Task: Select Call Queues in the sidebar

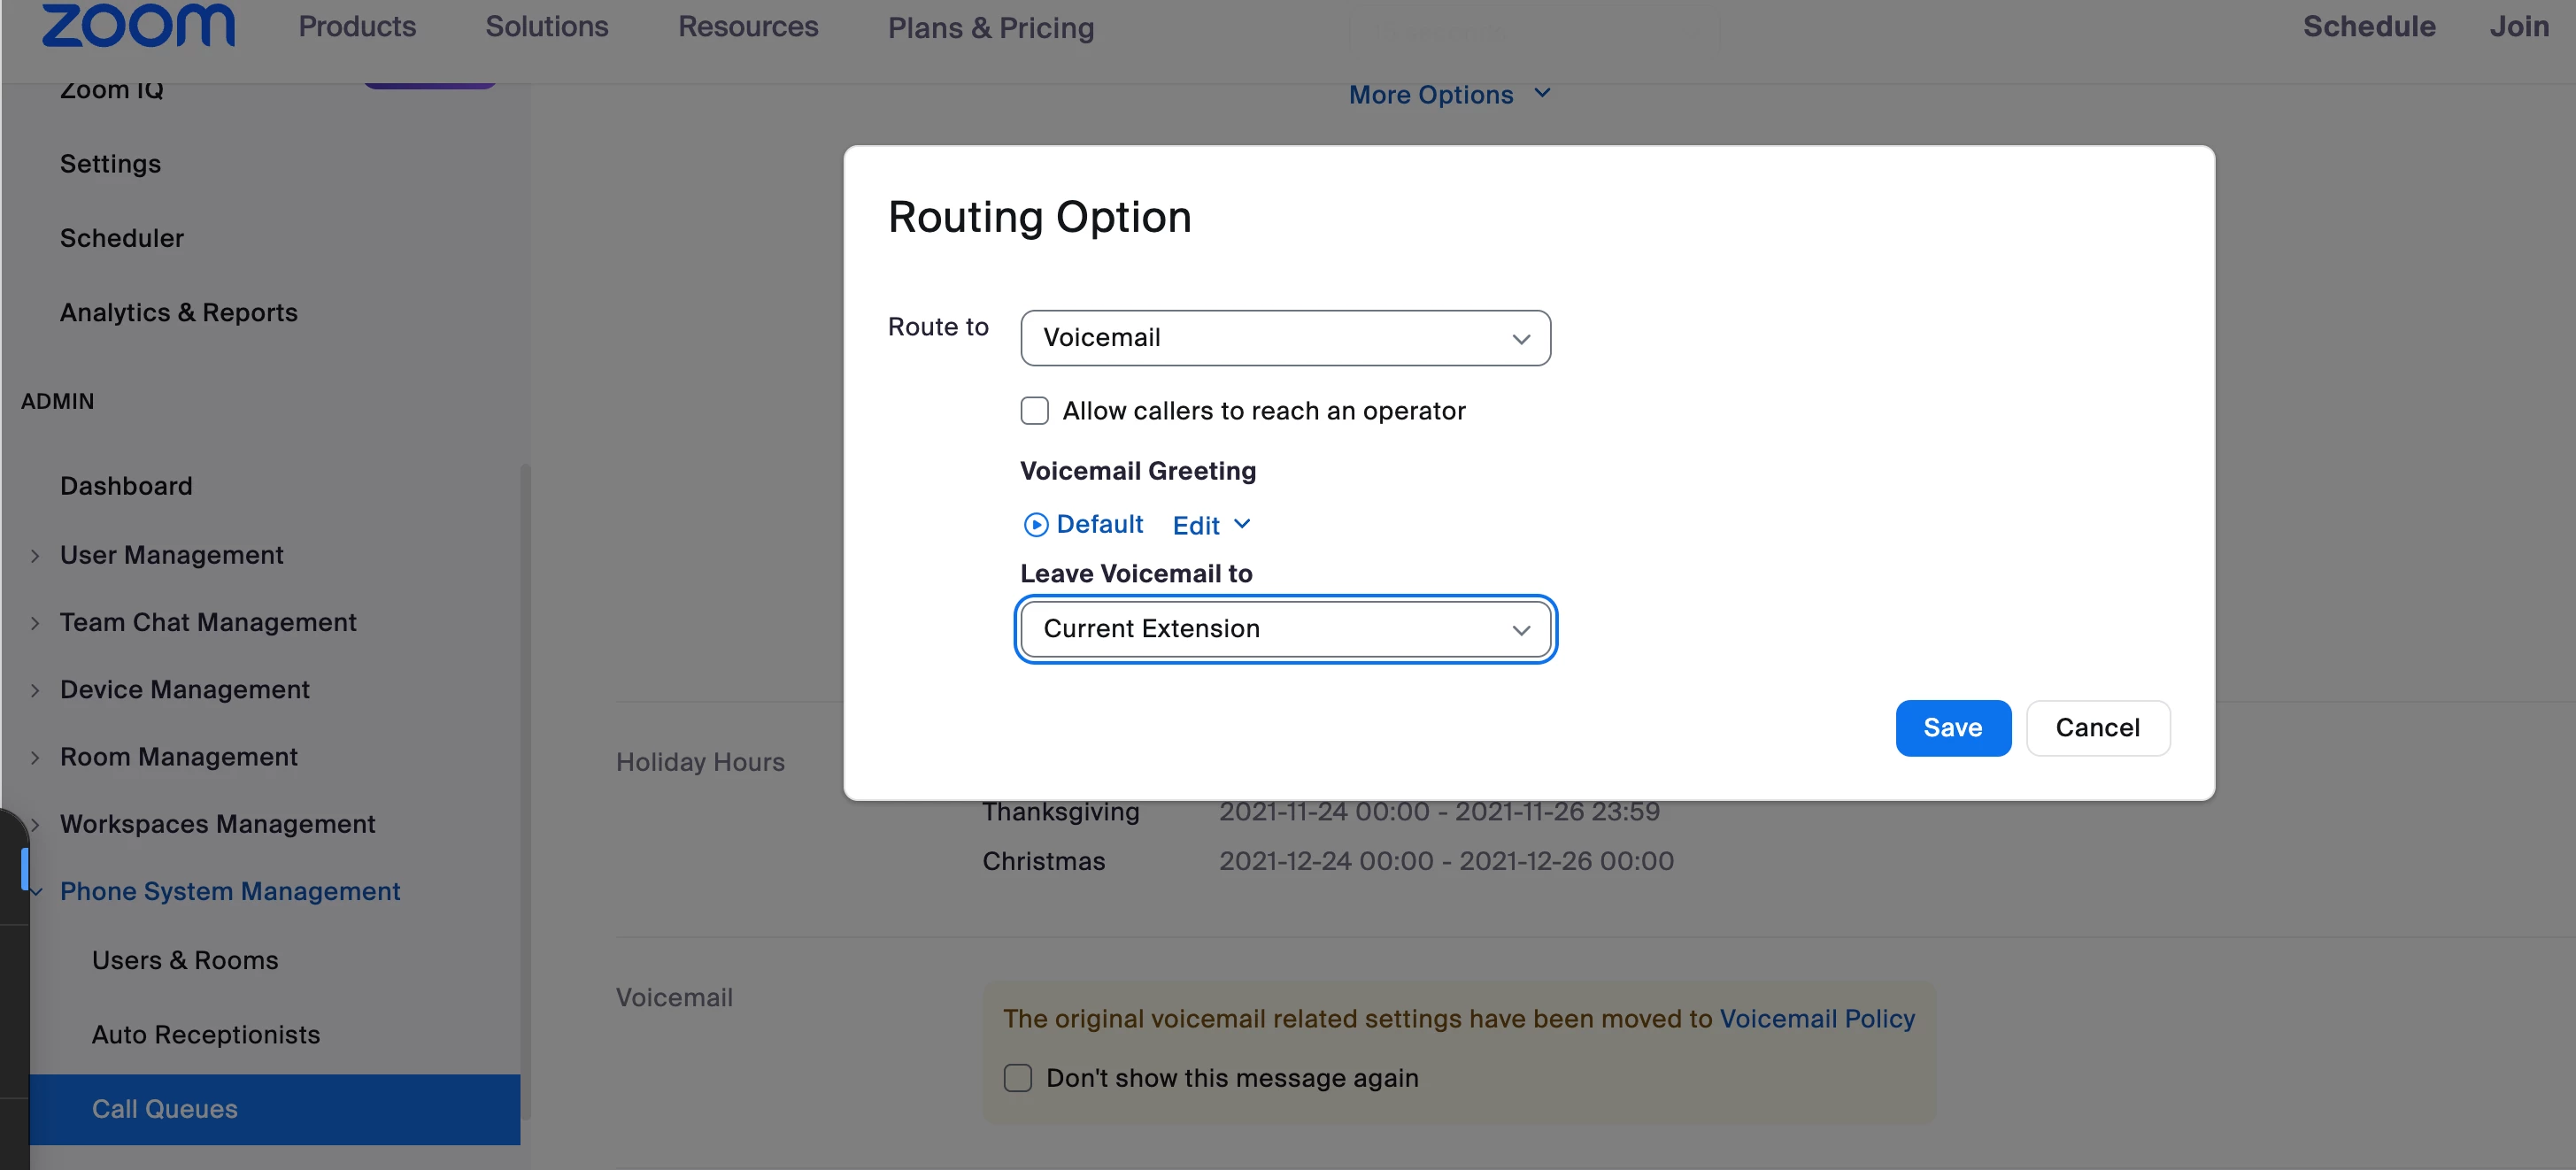Action: click(x=165, y=1109)
